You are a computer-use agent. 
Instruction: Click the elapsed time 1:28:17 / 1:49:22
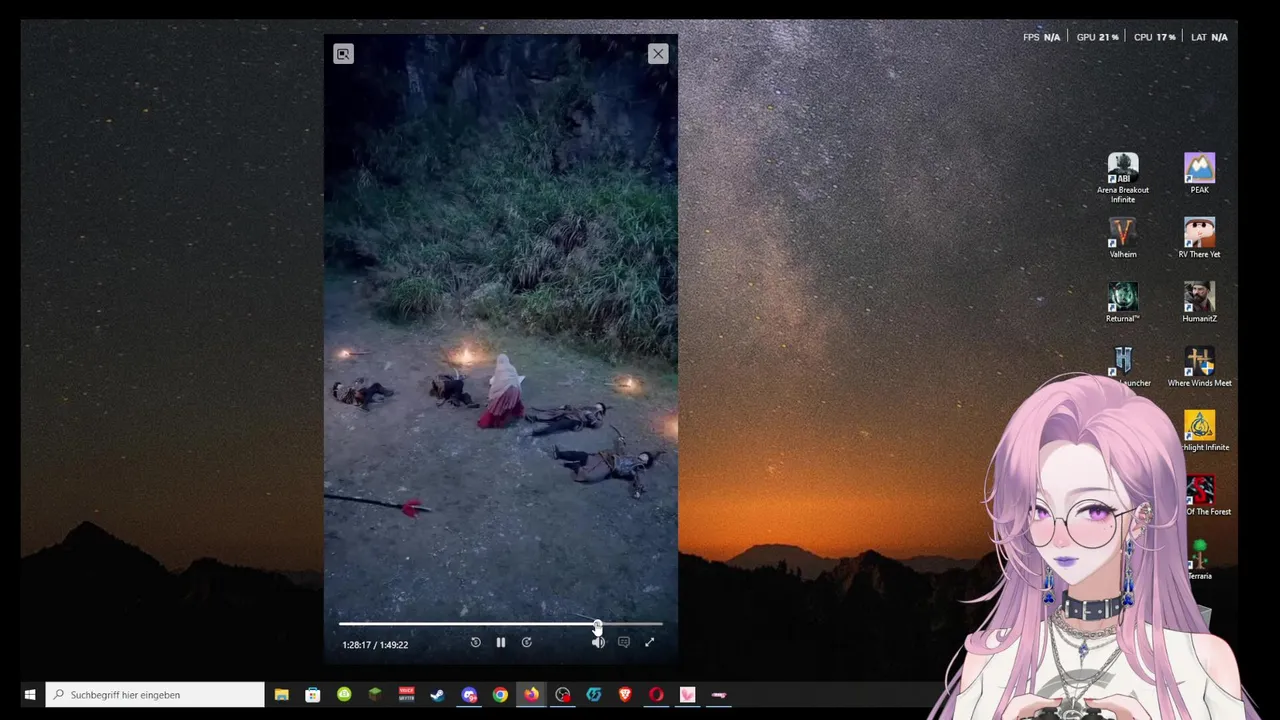[375, 645]
